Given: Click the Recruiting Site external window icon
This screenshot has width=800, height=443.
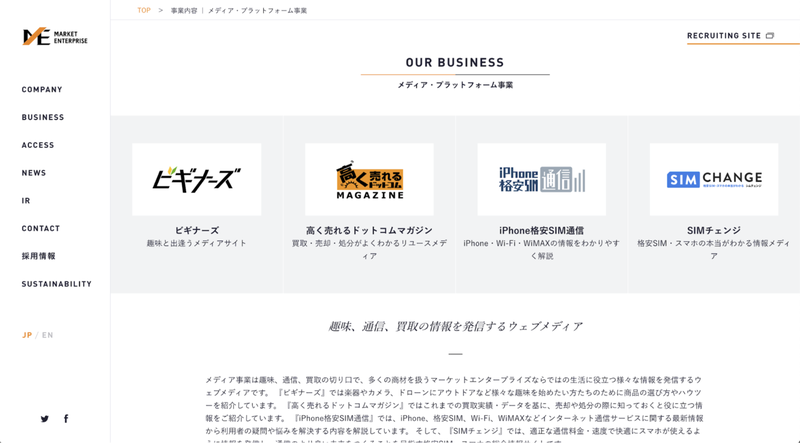Looking at the screenshot, I should [x=770, y=36].
